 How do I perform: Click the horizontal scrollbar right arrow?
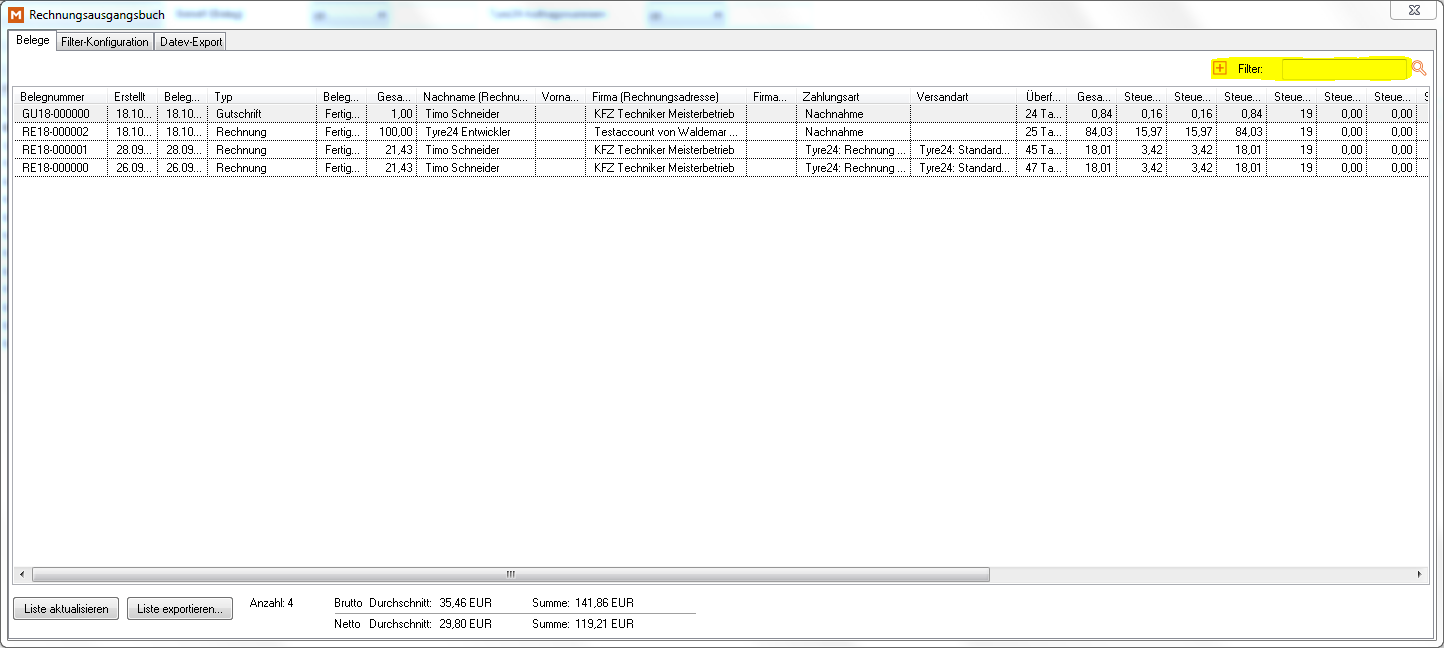point(1419,575)
